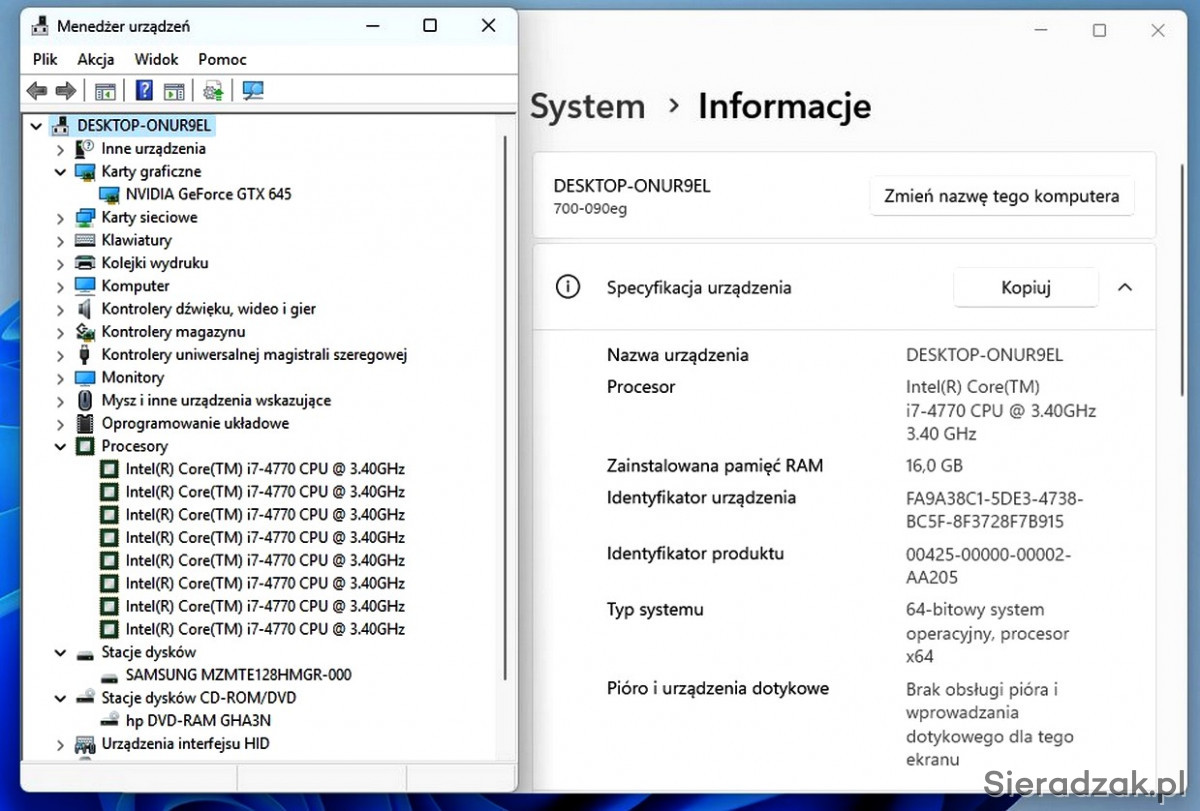Open the Help toolbar icon

click(145, 91)
